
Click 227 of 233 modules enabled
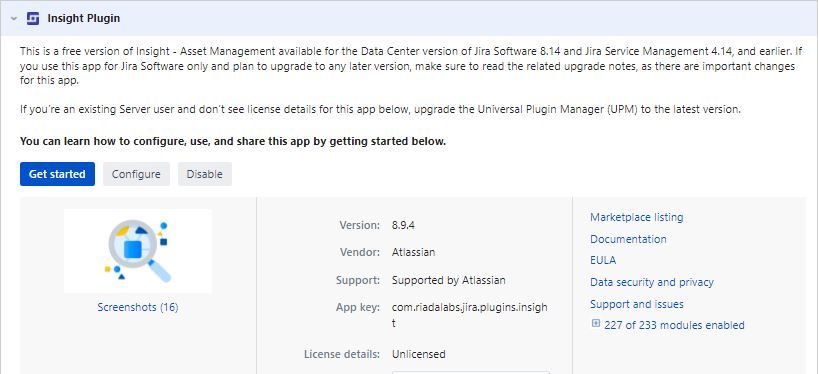tap(674, 325)
